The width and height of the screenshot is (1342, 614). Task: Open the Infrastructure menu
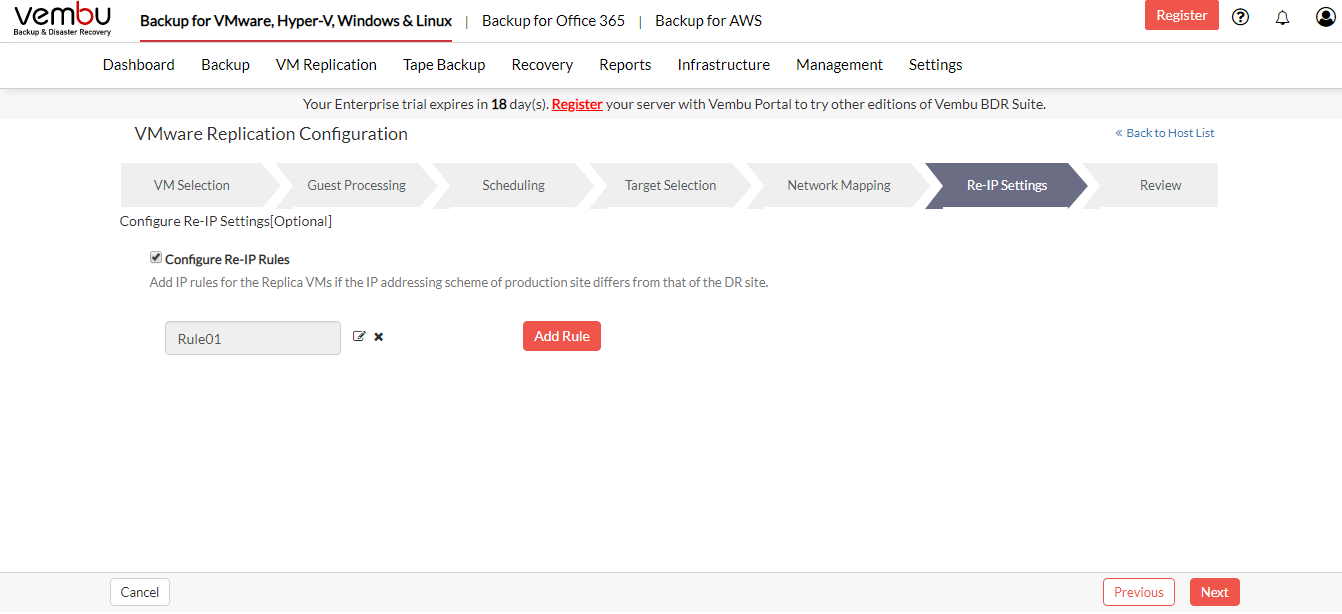724,65
